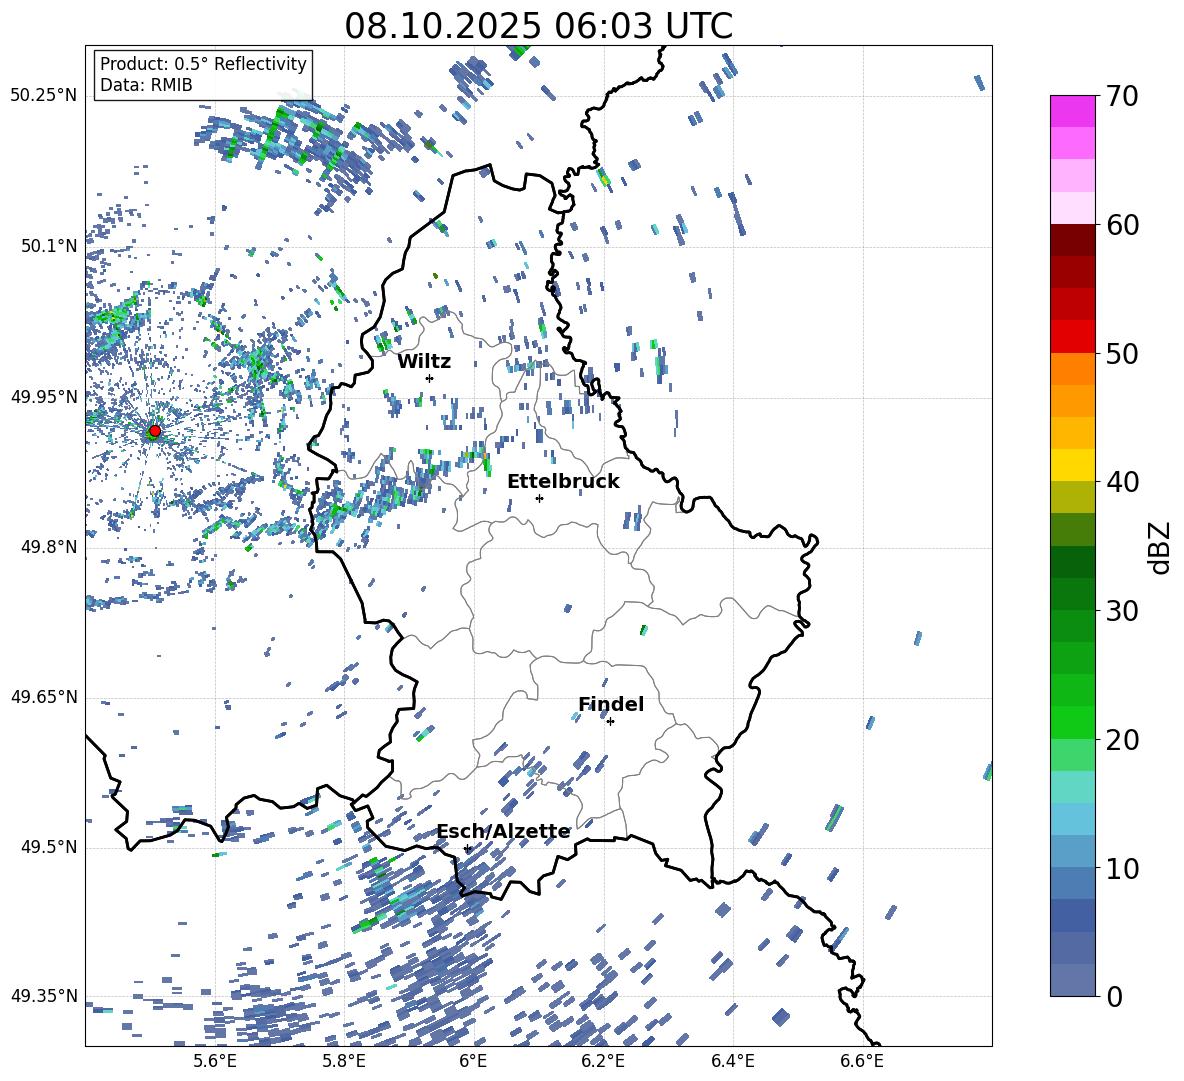Select the Ettelbruck city label

coord(563,482)
